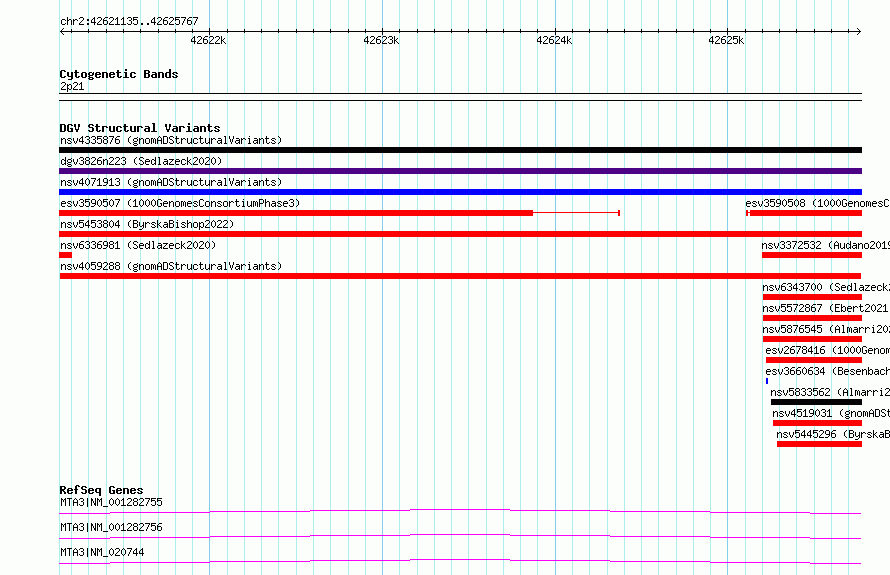The width and height of the screenshot is (890, 575).
Task: Open variant esv2678416 label
Action: click(x=828, y=350)
